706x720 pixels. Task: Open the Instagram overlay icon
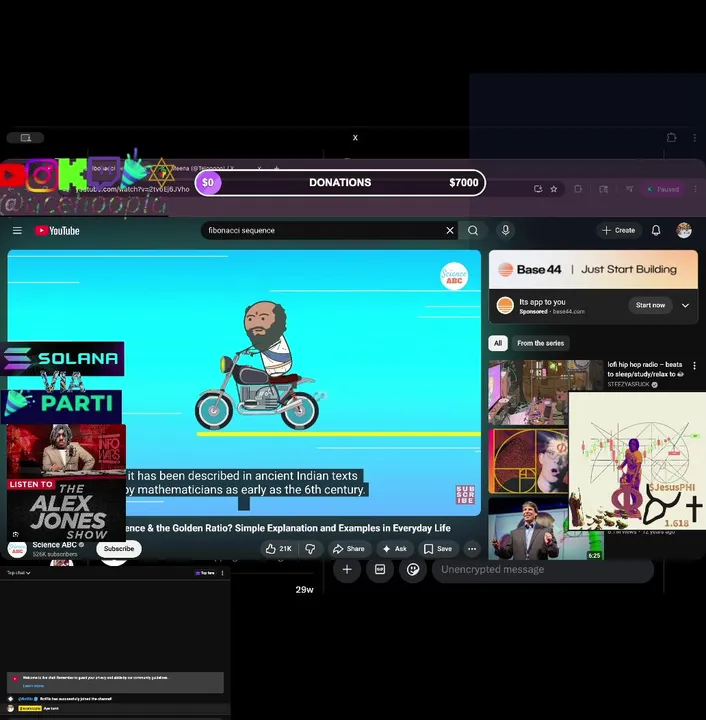[x=42, y=174]
